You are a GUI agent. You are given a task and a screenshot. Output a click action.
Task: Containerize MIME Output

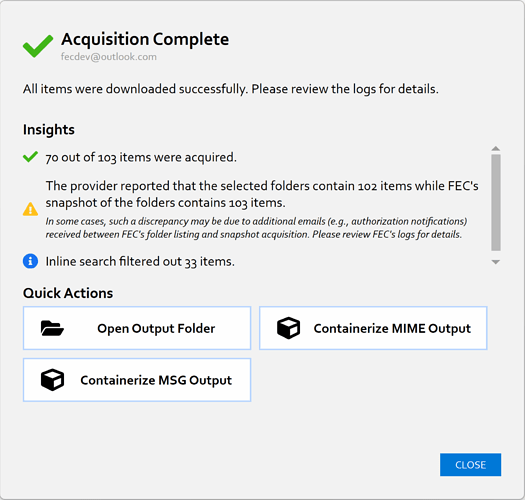click(373, 328)
